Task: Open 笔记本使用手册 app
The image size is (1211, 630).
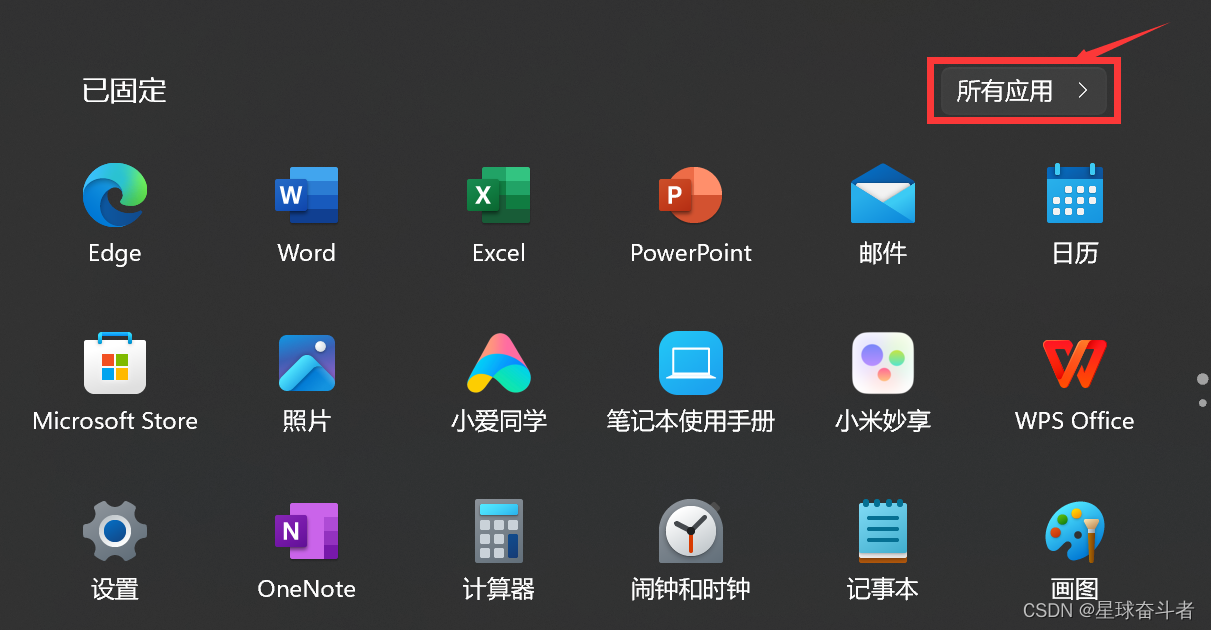Action: 691,363
